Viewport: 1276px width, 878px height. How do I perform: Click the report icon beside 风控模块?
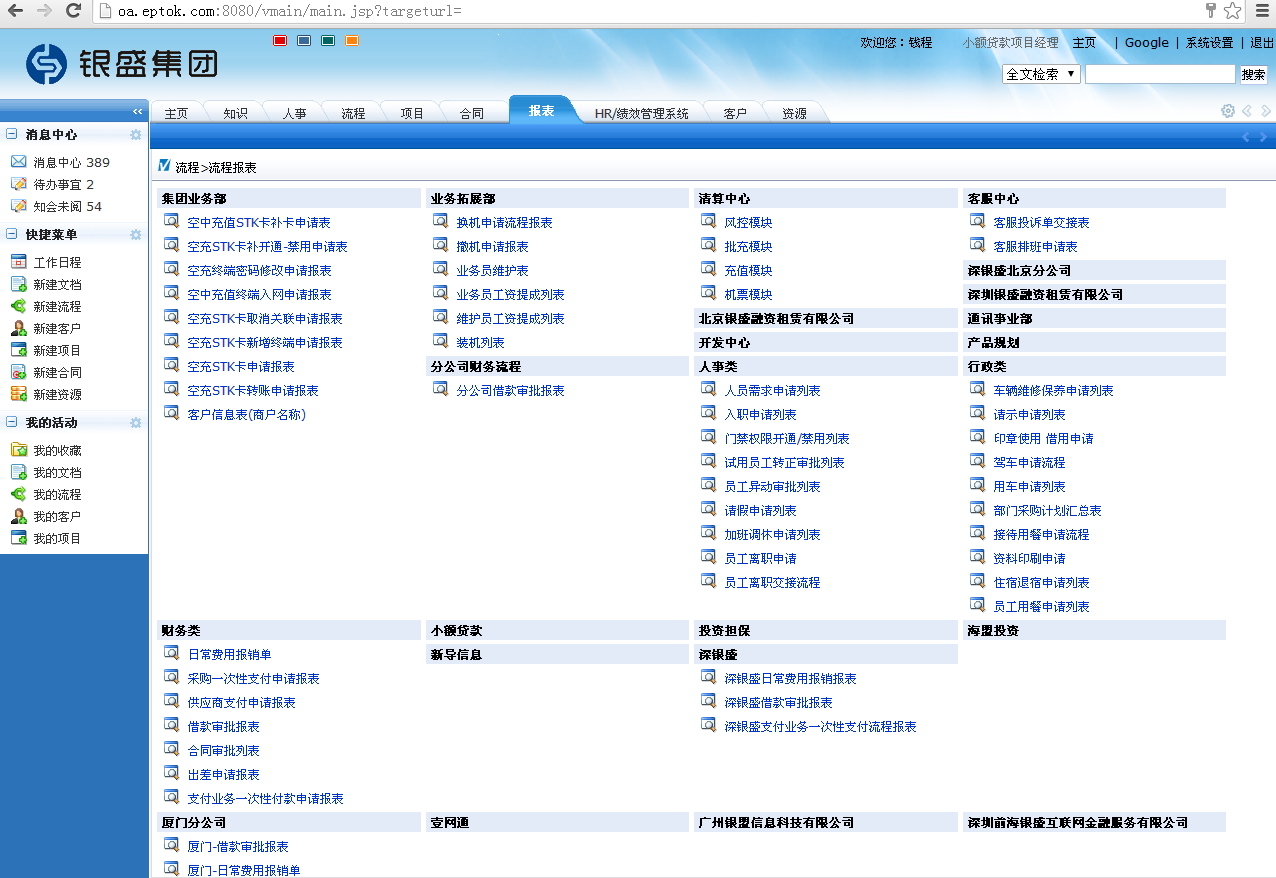coord(708,221)
